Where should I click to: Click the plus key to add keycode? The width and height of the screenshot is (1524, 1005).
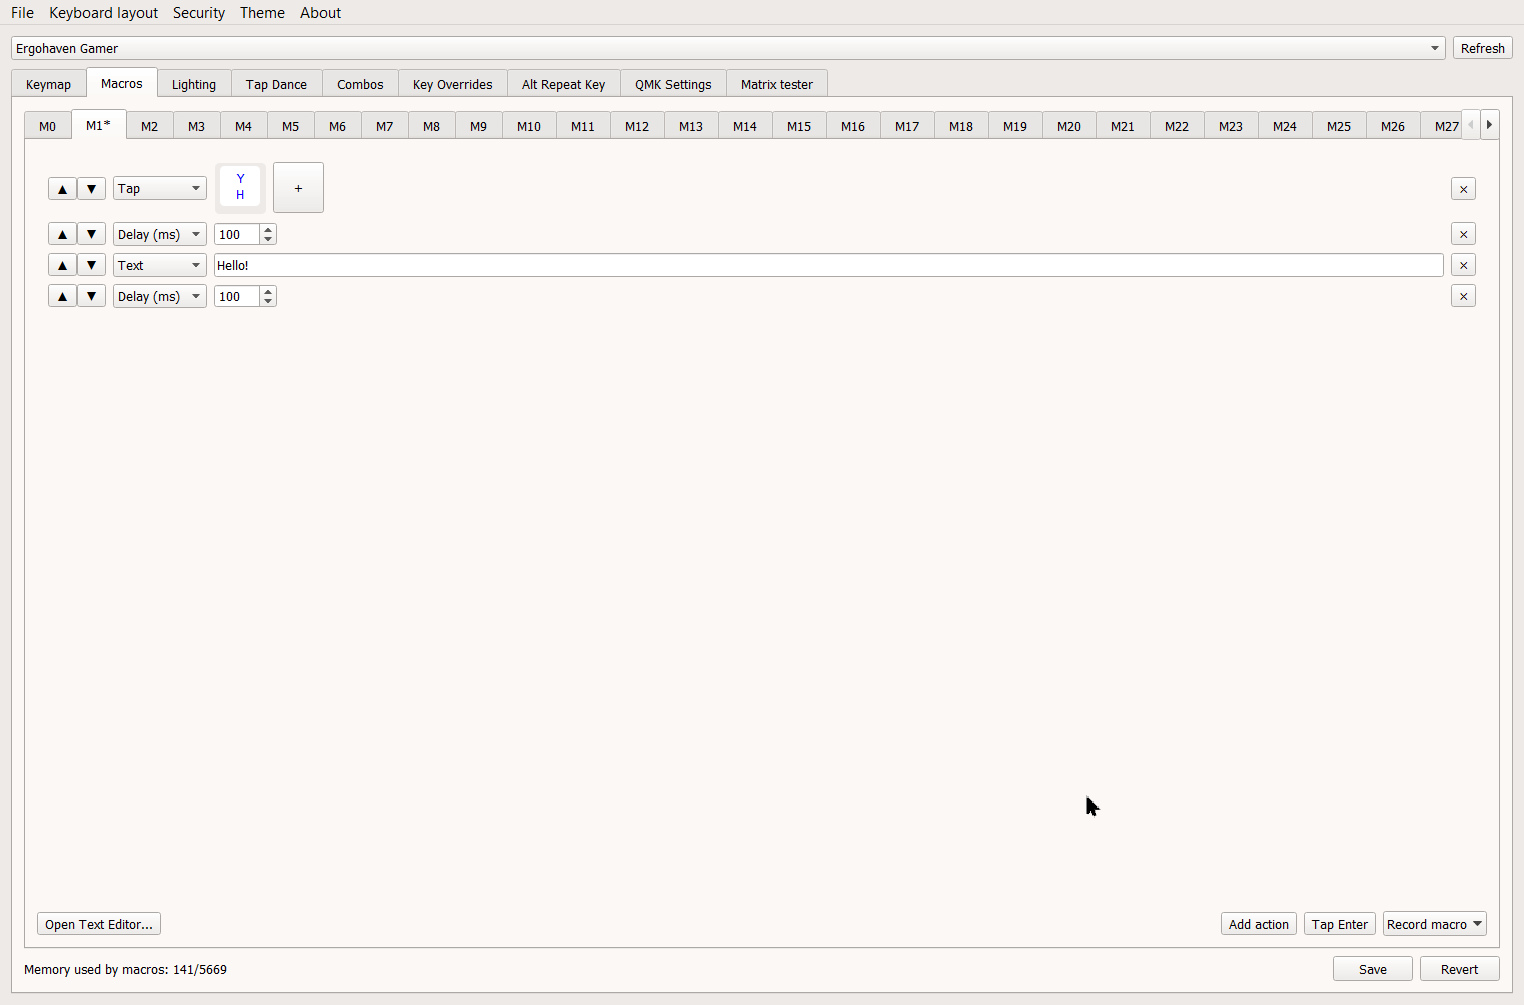tap(298, 188)
